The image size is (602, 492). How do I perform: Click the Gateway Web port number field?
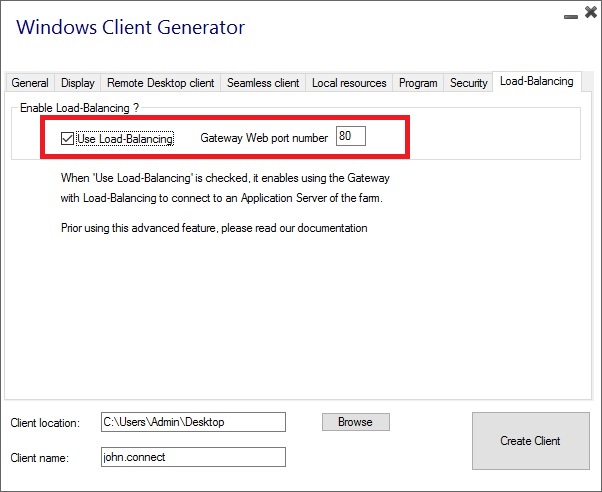(351, 137)
